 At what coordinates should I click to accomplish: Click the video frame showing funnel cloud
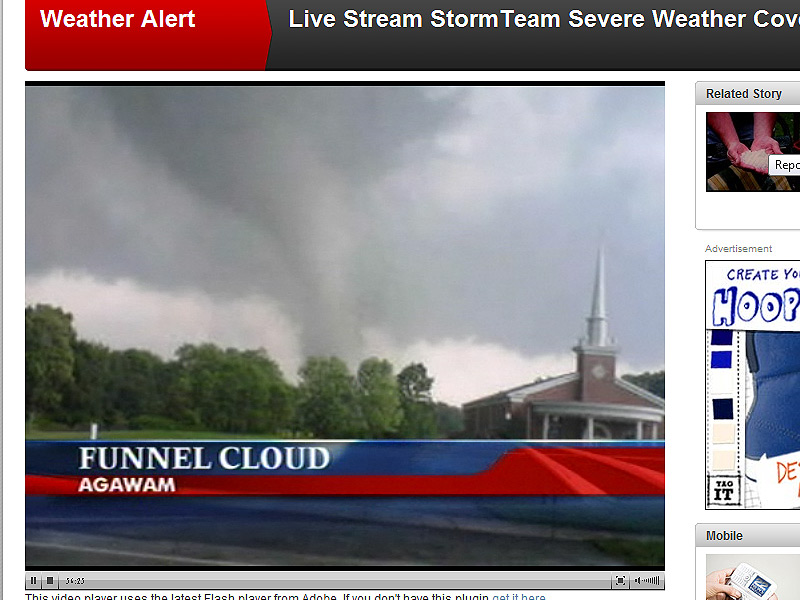(345, 327)
